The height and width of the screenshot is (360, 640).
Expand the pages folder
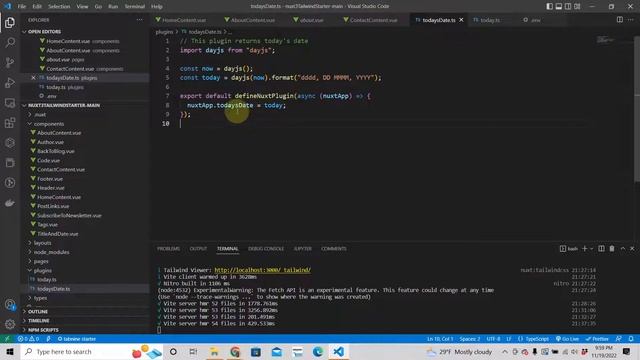click(x=85, y=261)
